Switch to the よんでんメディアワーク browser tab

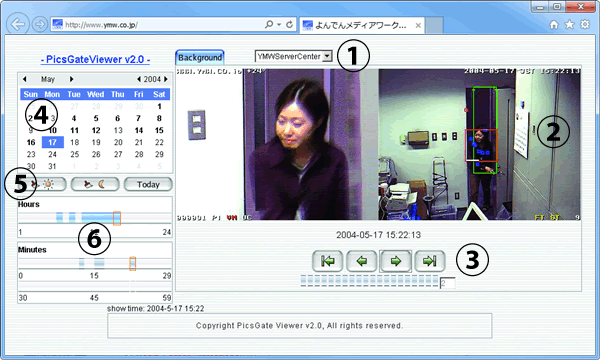click(362, 25)
